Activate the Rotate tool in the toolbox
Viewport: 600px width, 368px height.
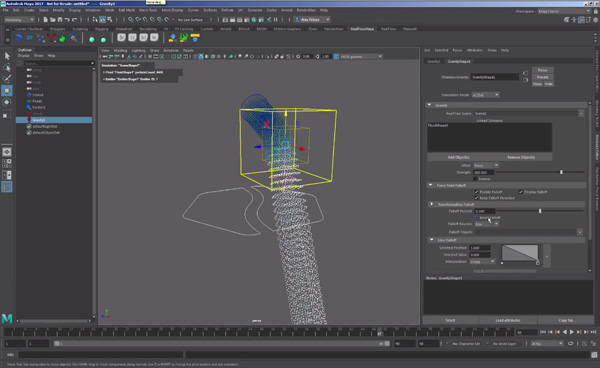point(7,102)
